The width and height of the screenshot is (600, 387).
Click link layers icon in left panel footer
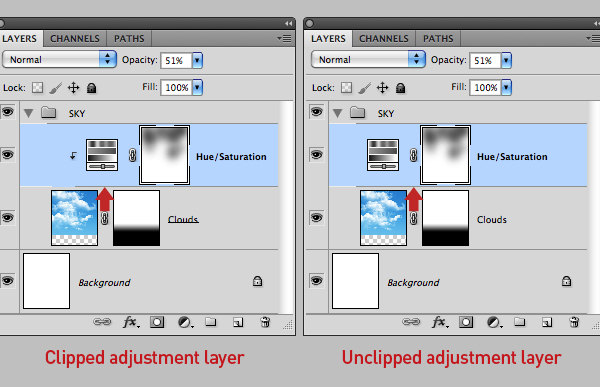pyautogui.click(x=102, y=322)
